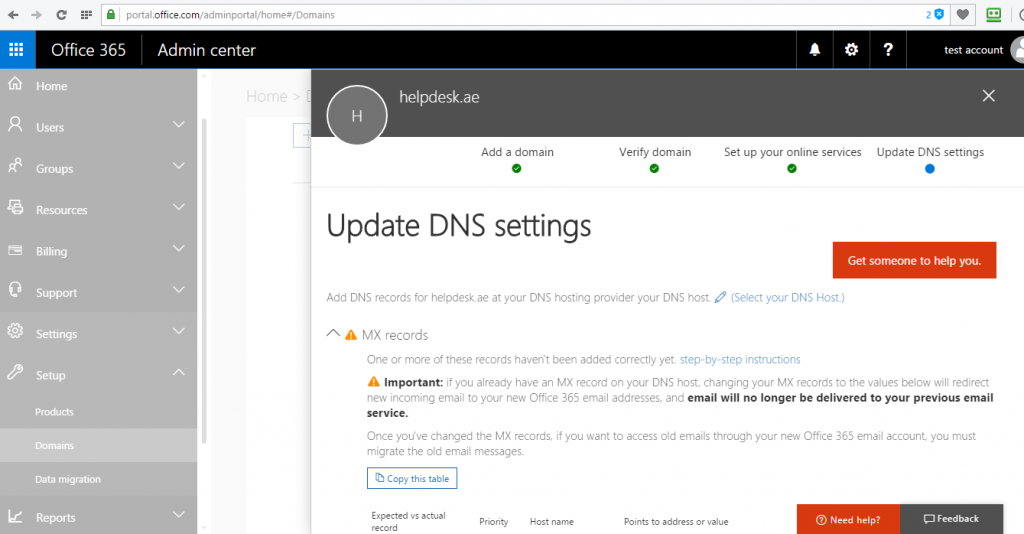Click Select your DNS Host link
The image size is (1024, 534).
pyautogui.click(x=788, y=297)
